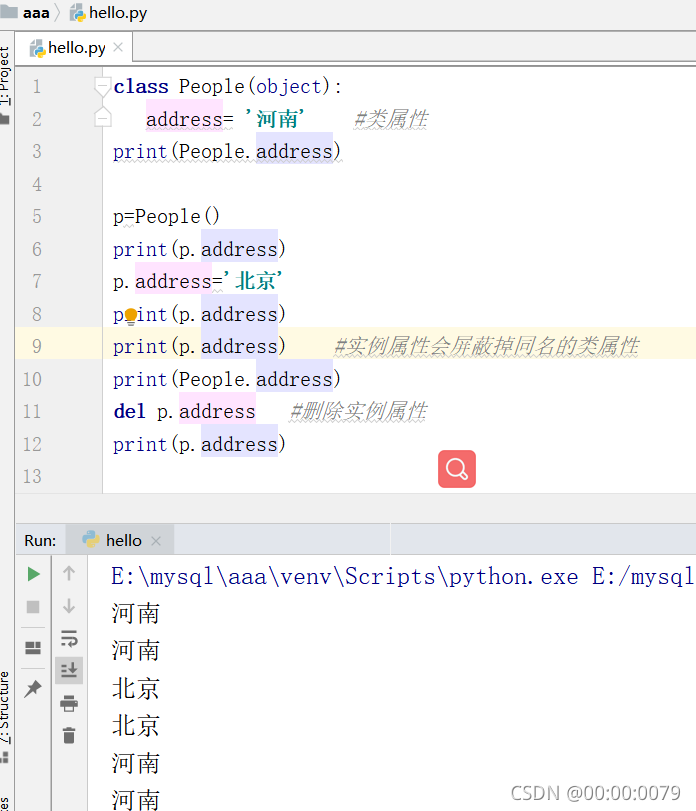Click the Up the Stack Trace arrow
The height and width of the screenshot is (811, 696).
(69, 573)
